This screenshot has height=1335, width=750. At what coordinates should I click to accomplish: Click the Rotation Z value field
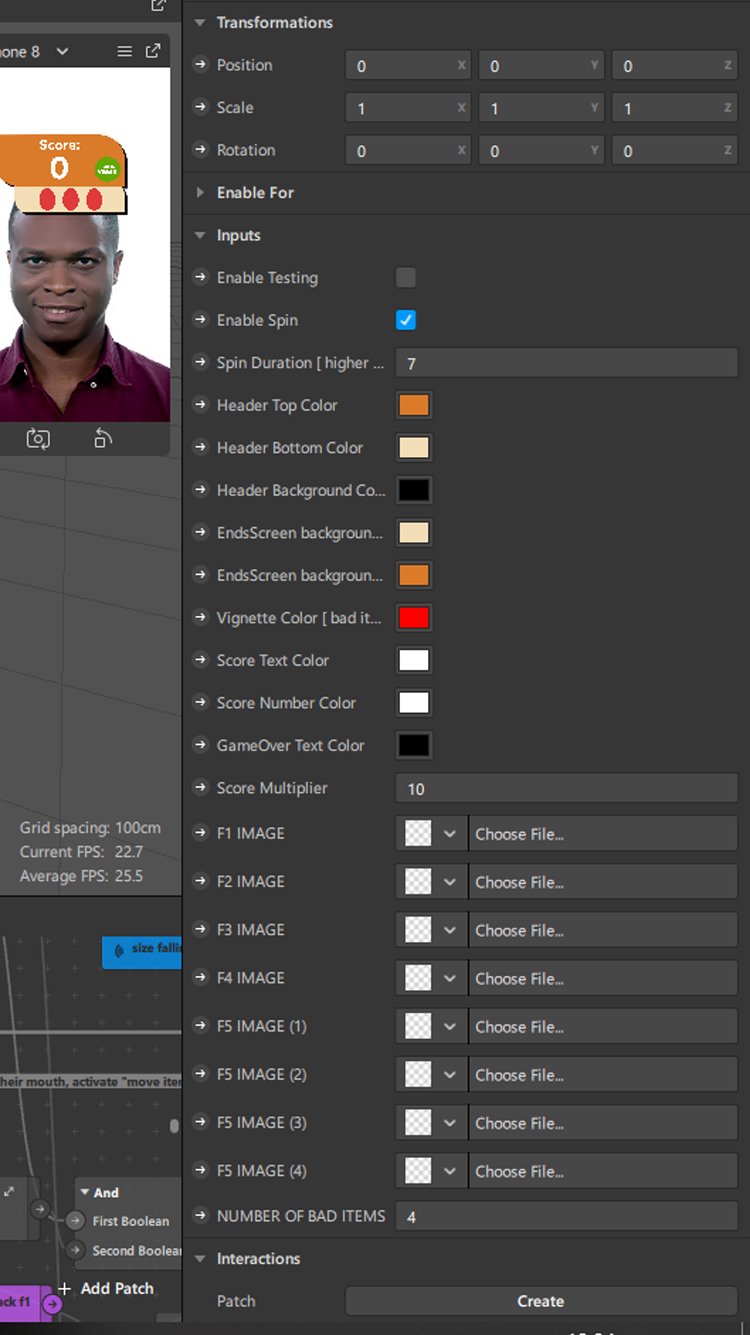(x=675, y=150)
